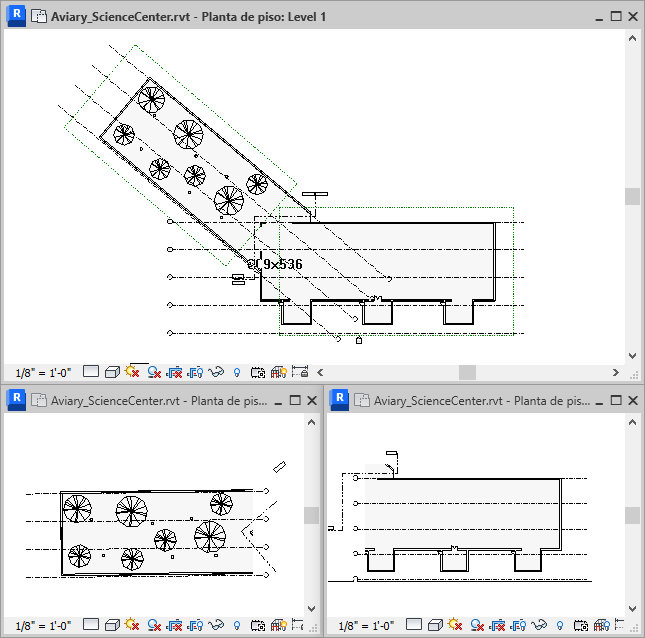The height and width of the screenshot is (638, 645).
Task: Click scroll-up arrow in trees-only aviary view
Action: click(311, 422)
